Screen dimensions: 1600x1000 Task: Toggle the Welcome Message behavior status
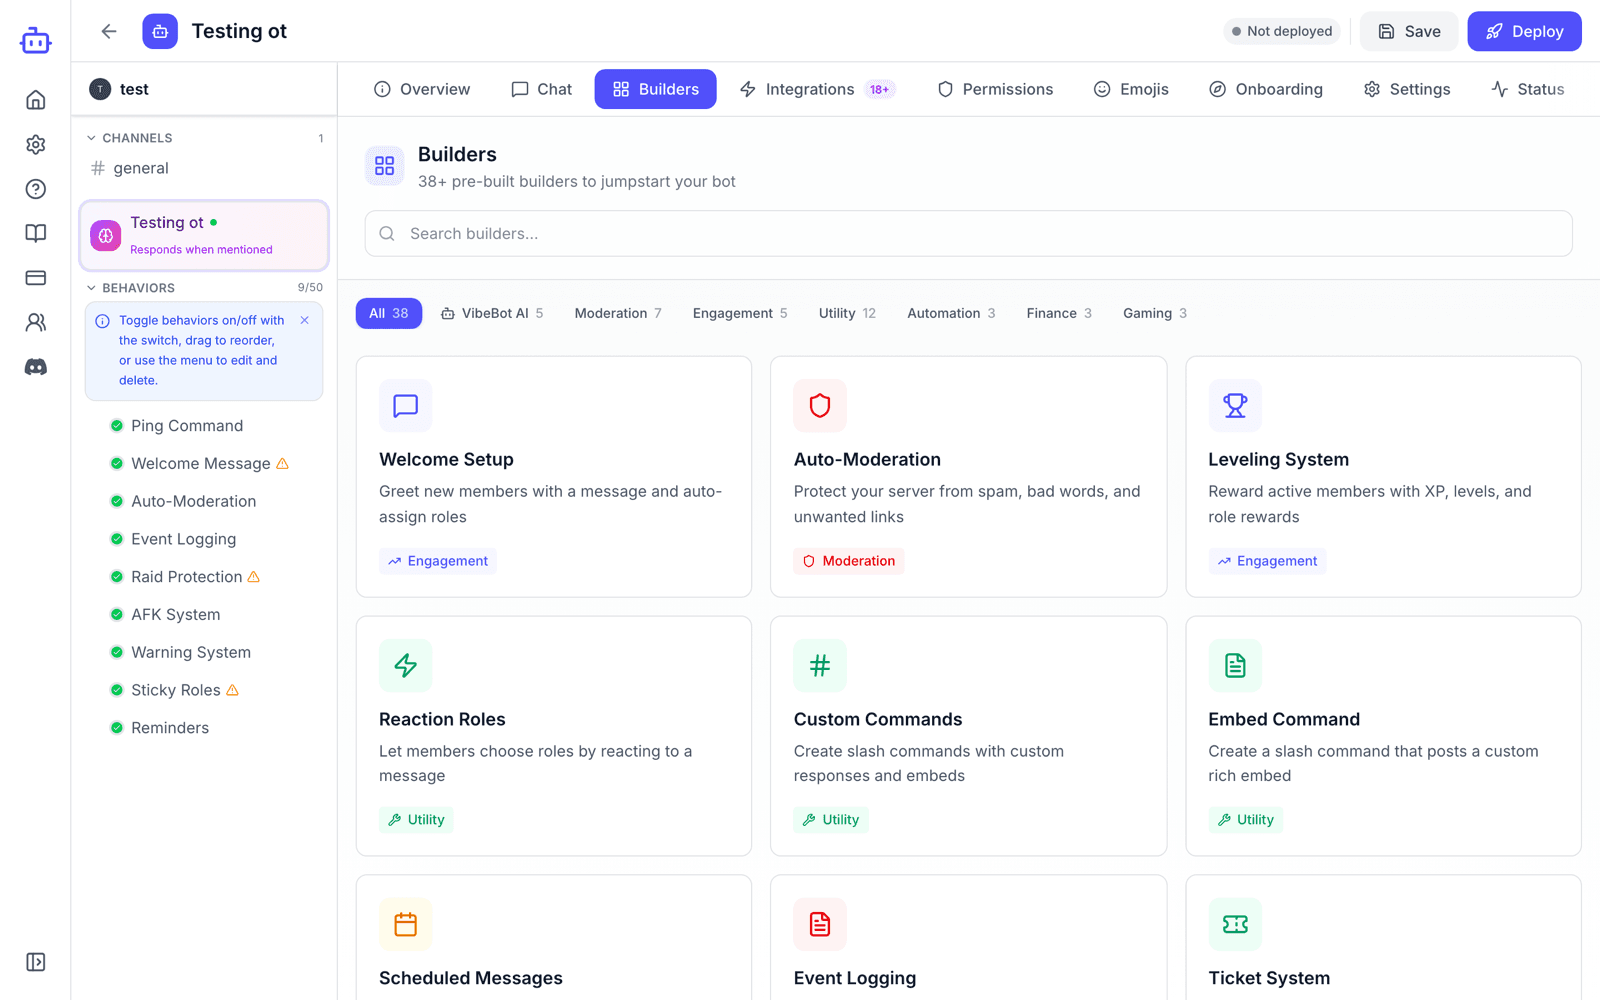[x=117, y=464]
